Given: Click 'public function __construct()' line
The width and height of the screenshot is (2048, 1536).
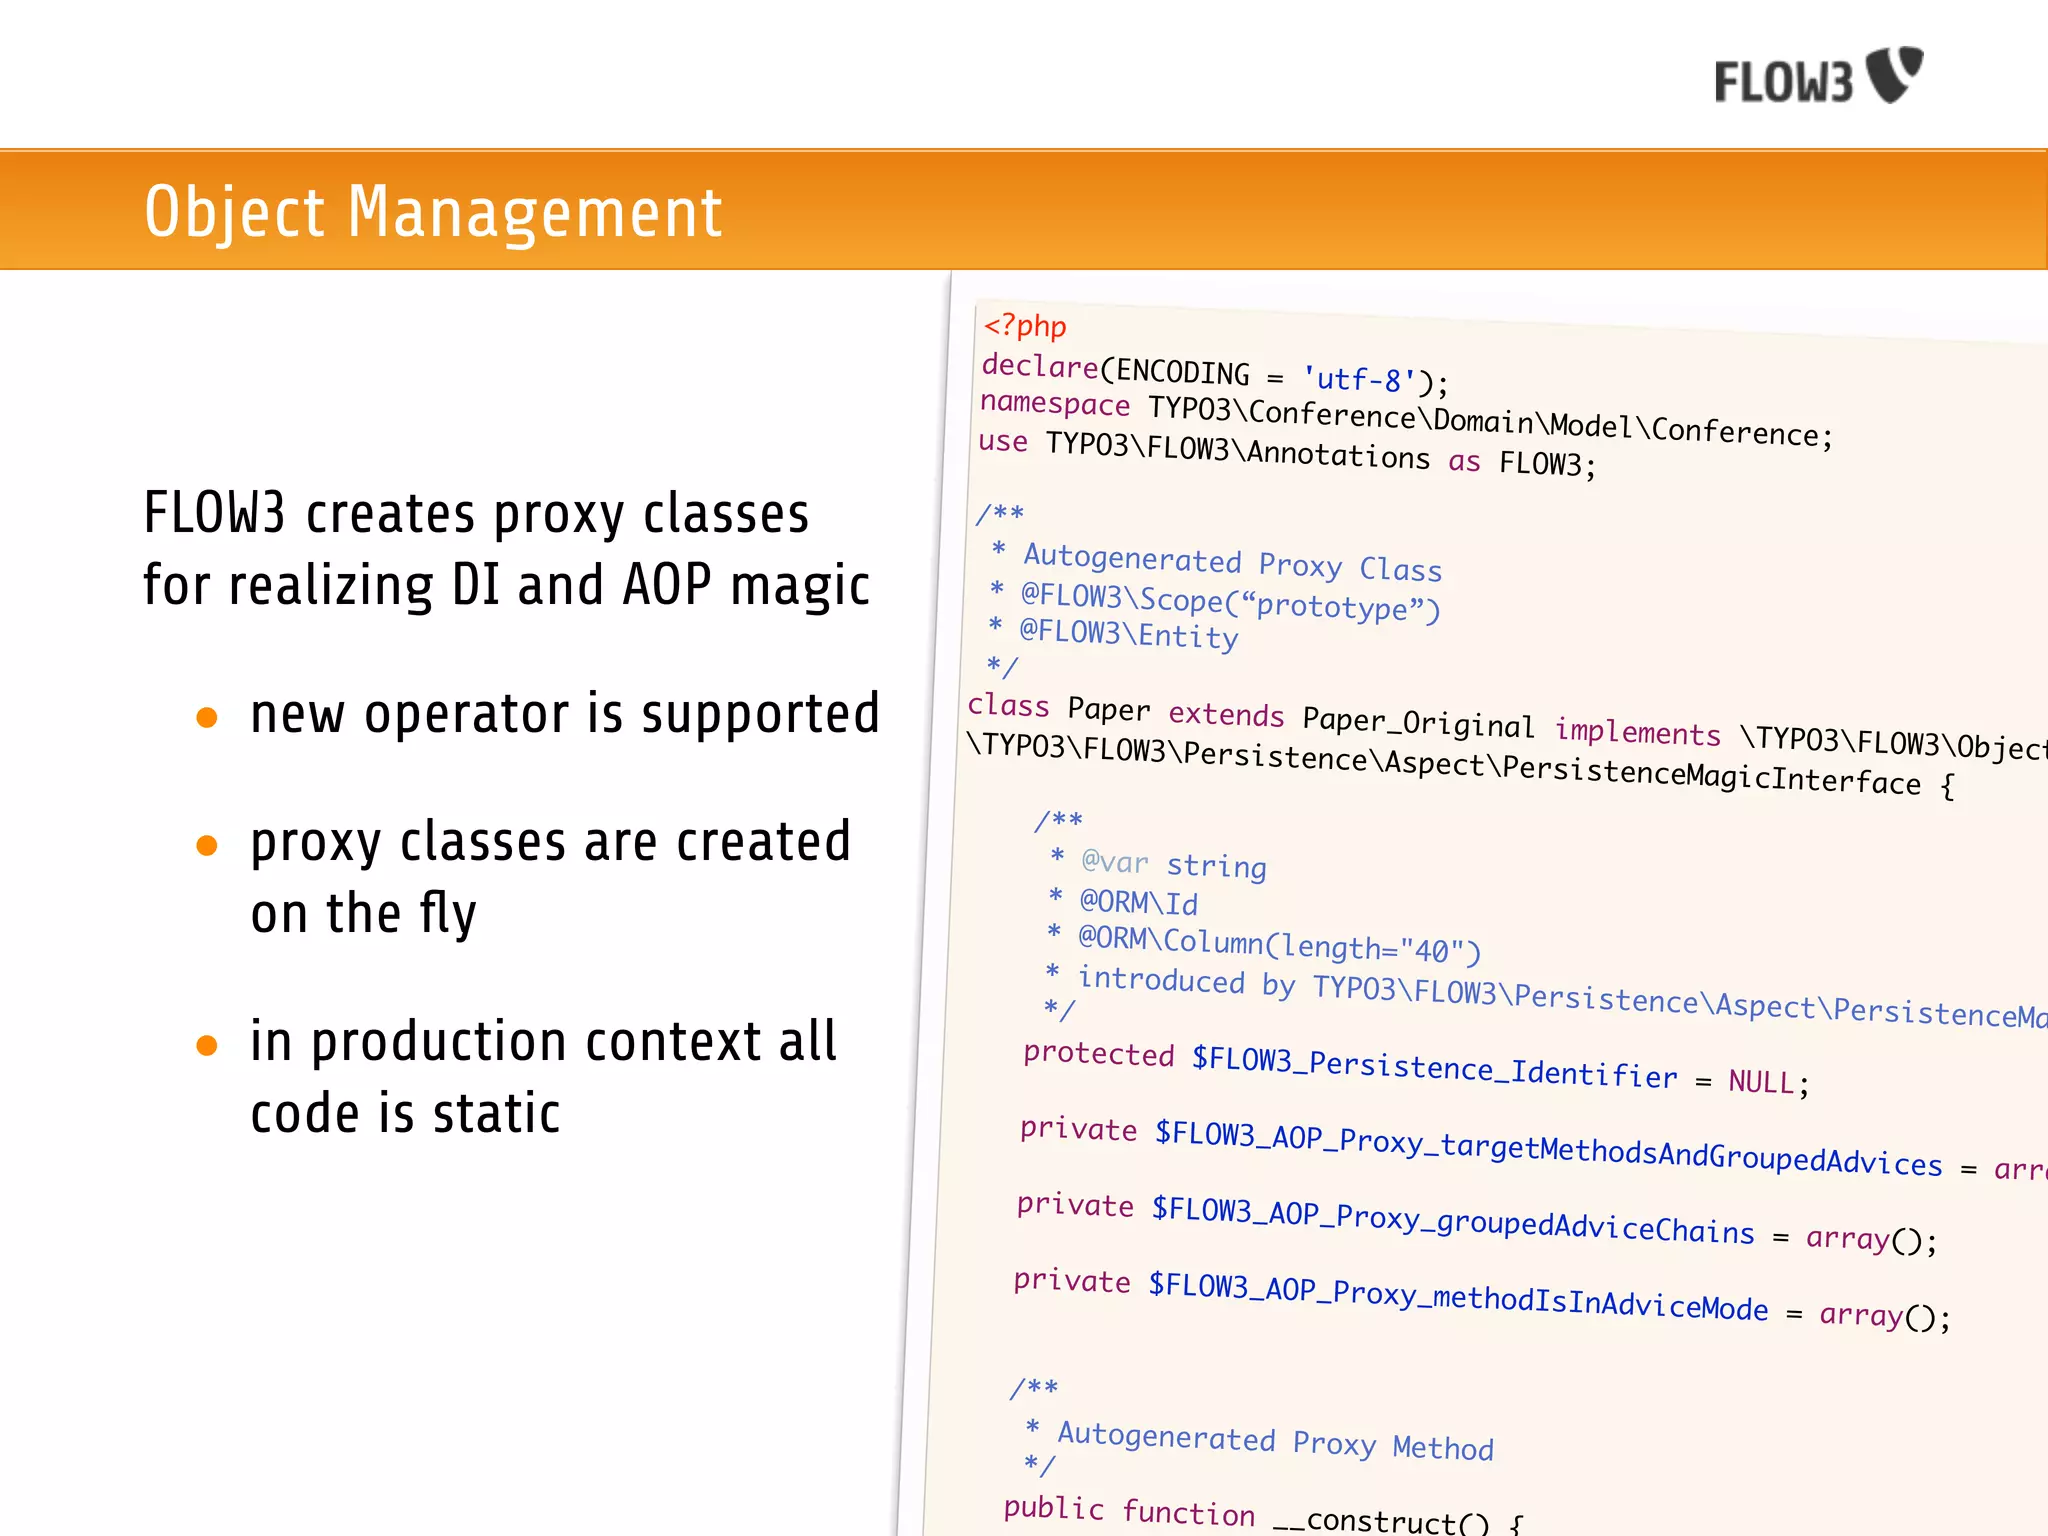Looking at the screenshot, I should [1264, 1517].
